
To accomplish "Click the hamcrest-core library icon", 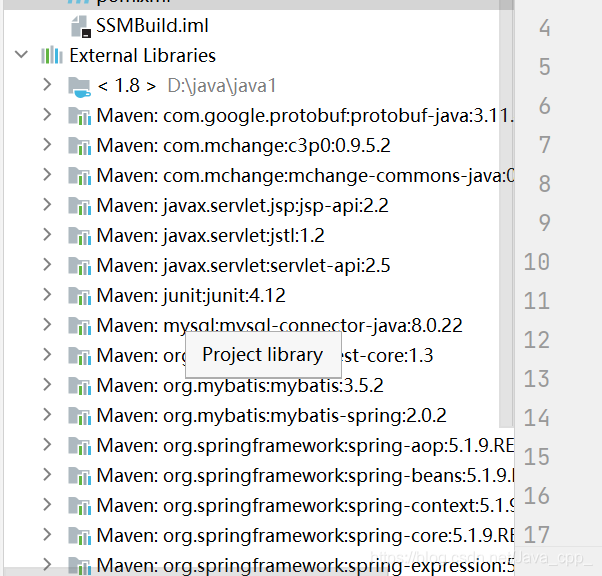I will [x=79, y=356].
